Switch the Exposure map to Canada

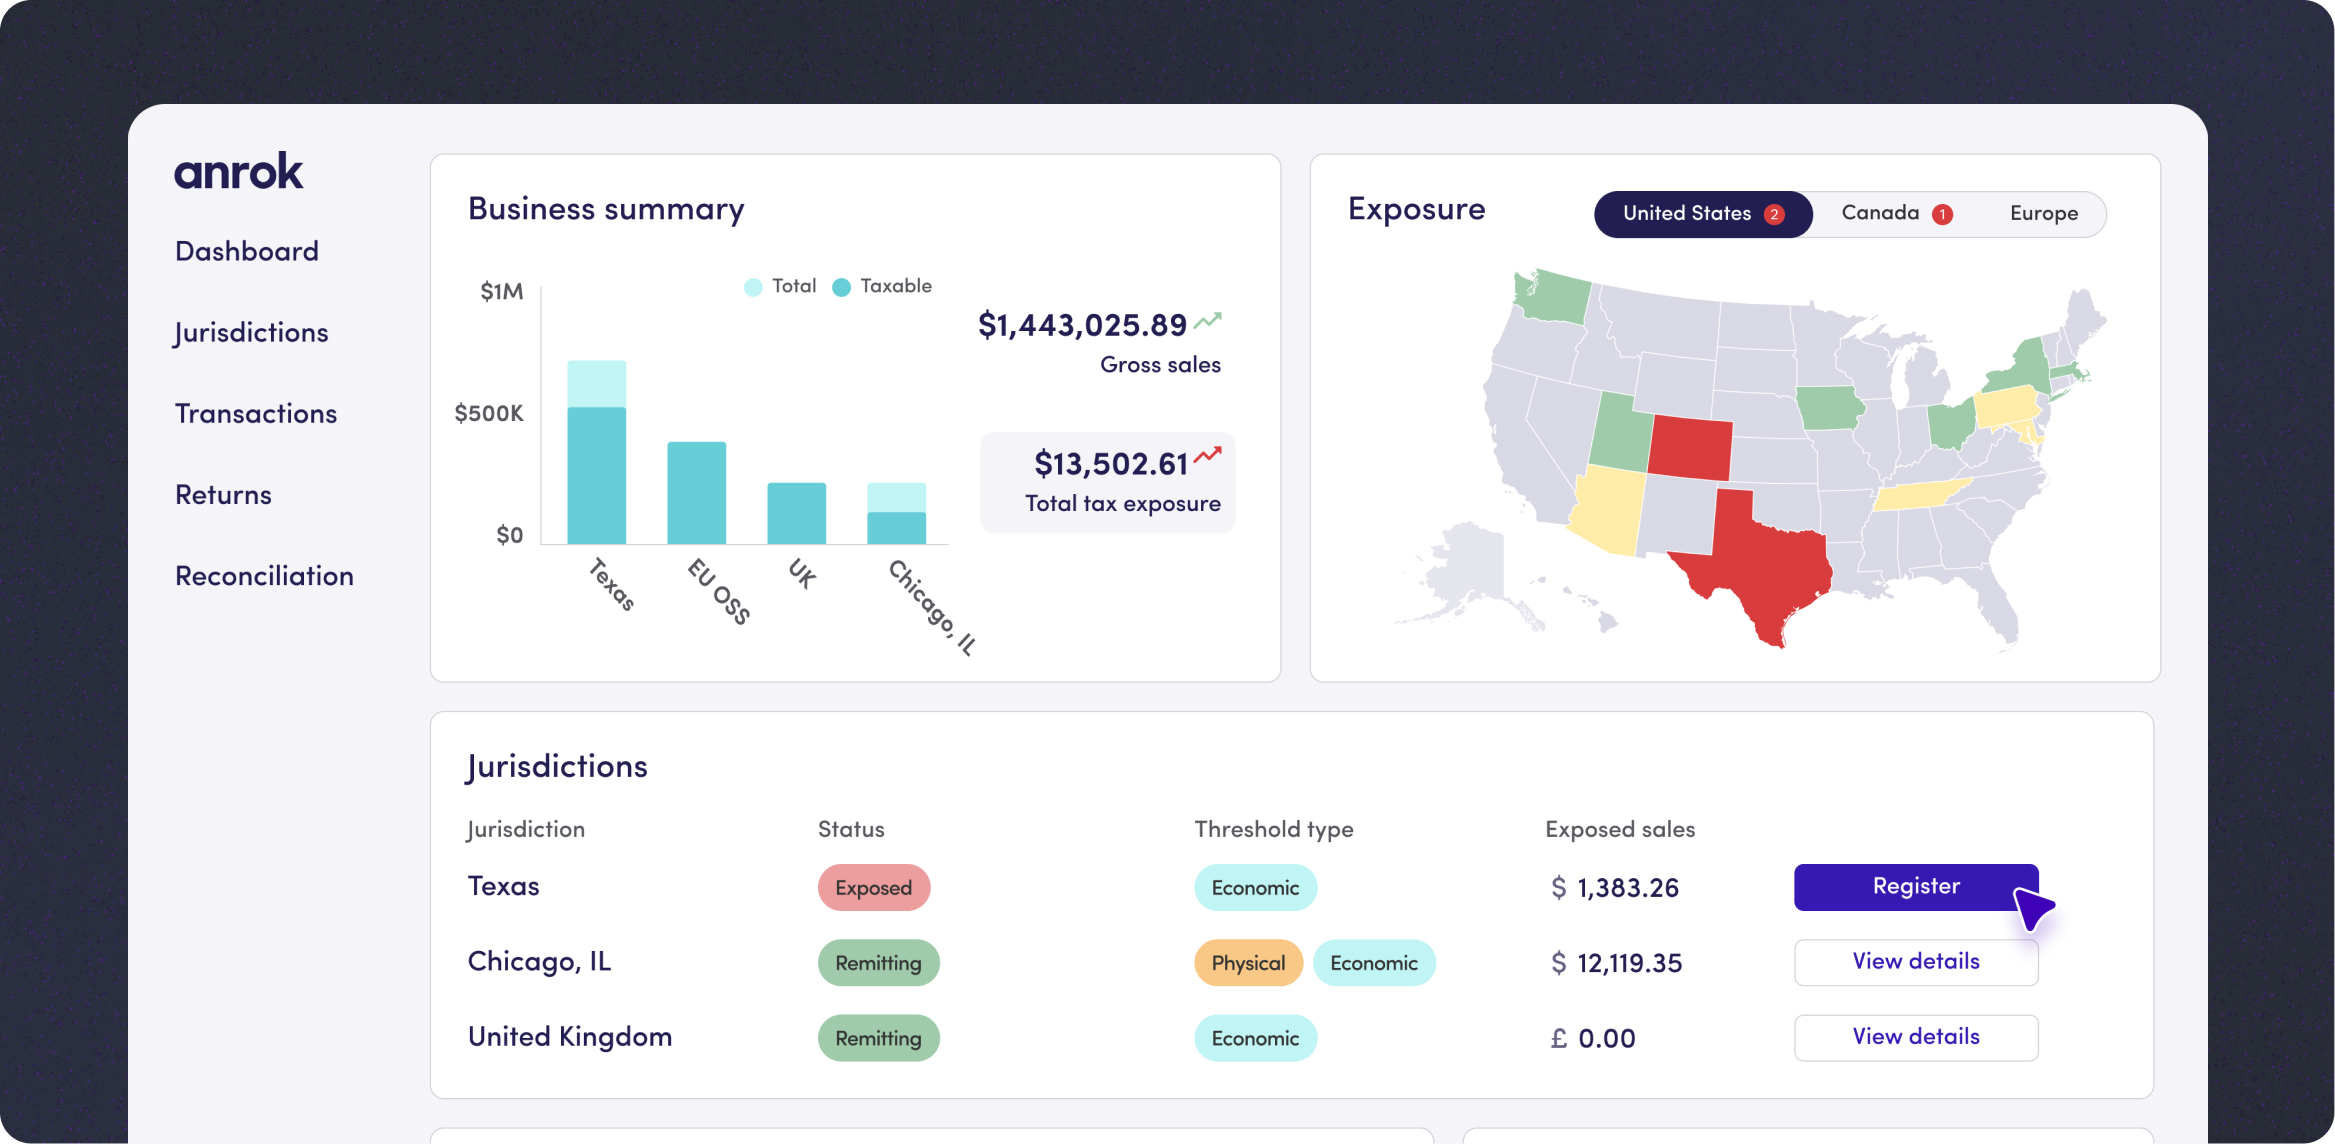(1880, 214)
